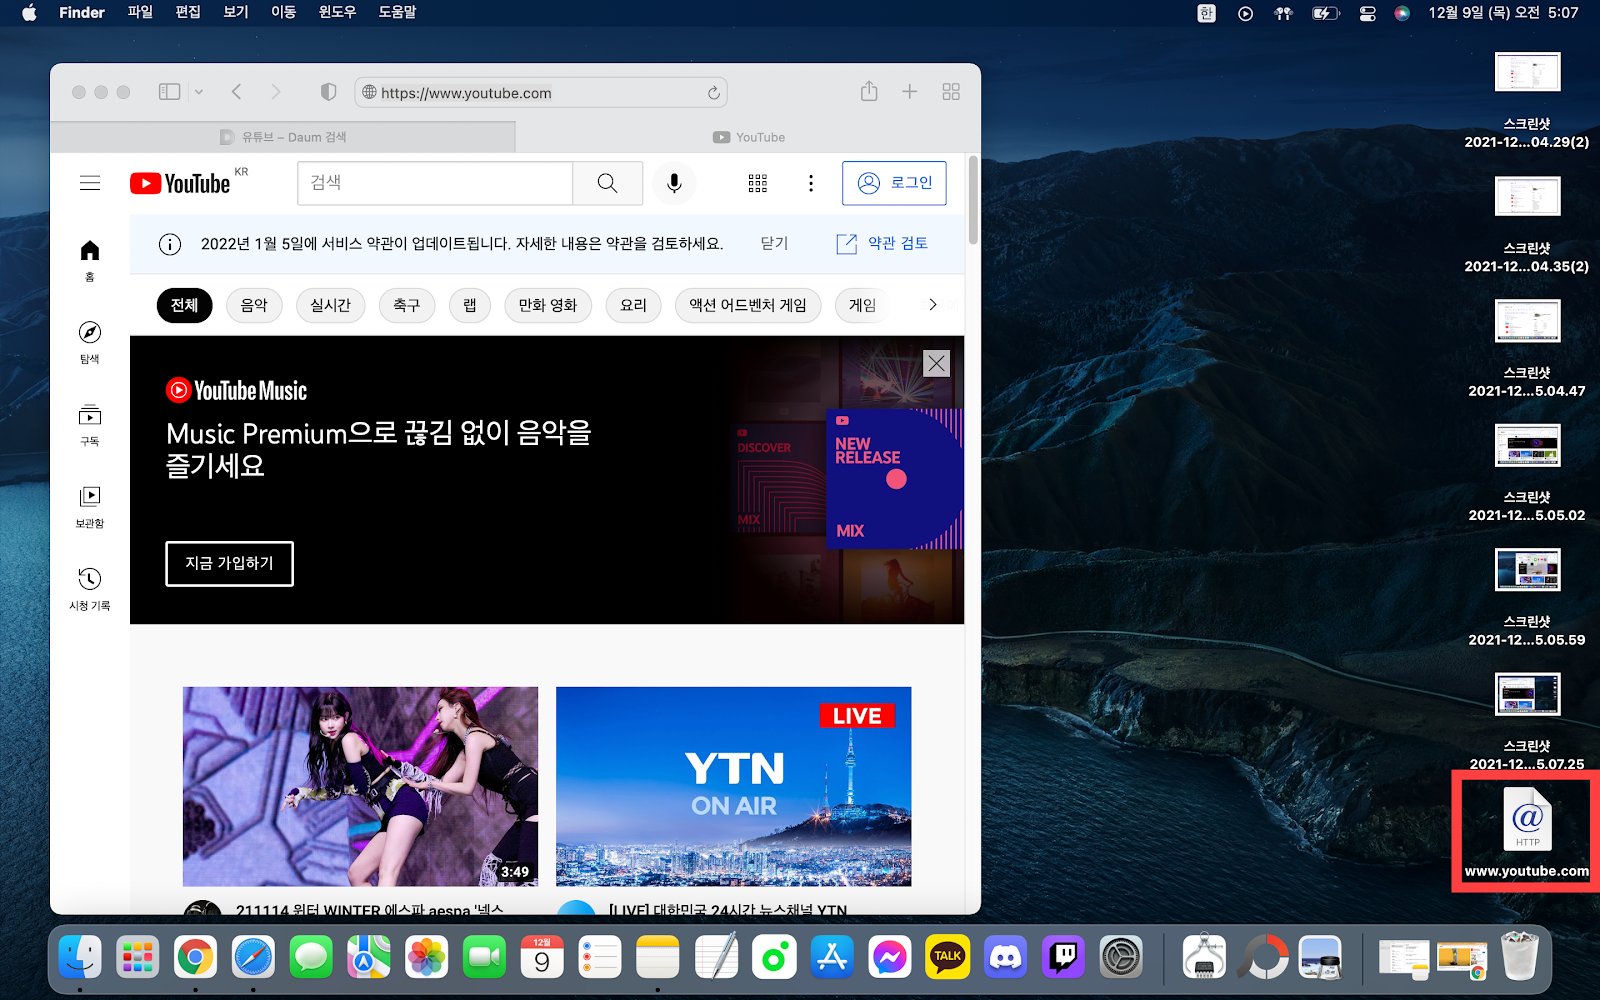Open 도움말 help menu
The height and width of the screenshot is (1000, 1600).
coord(397,12)
